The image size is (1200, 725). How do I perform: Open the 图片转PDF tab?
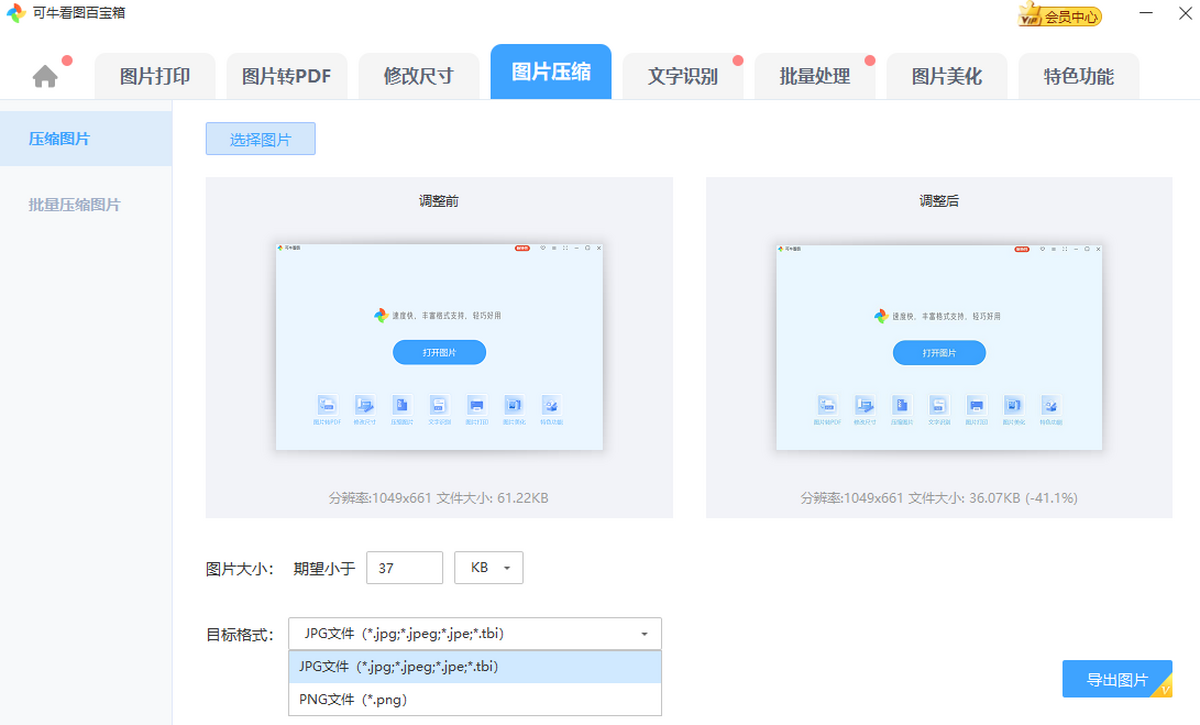click(286, 77)
